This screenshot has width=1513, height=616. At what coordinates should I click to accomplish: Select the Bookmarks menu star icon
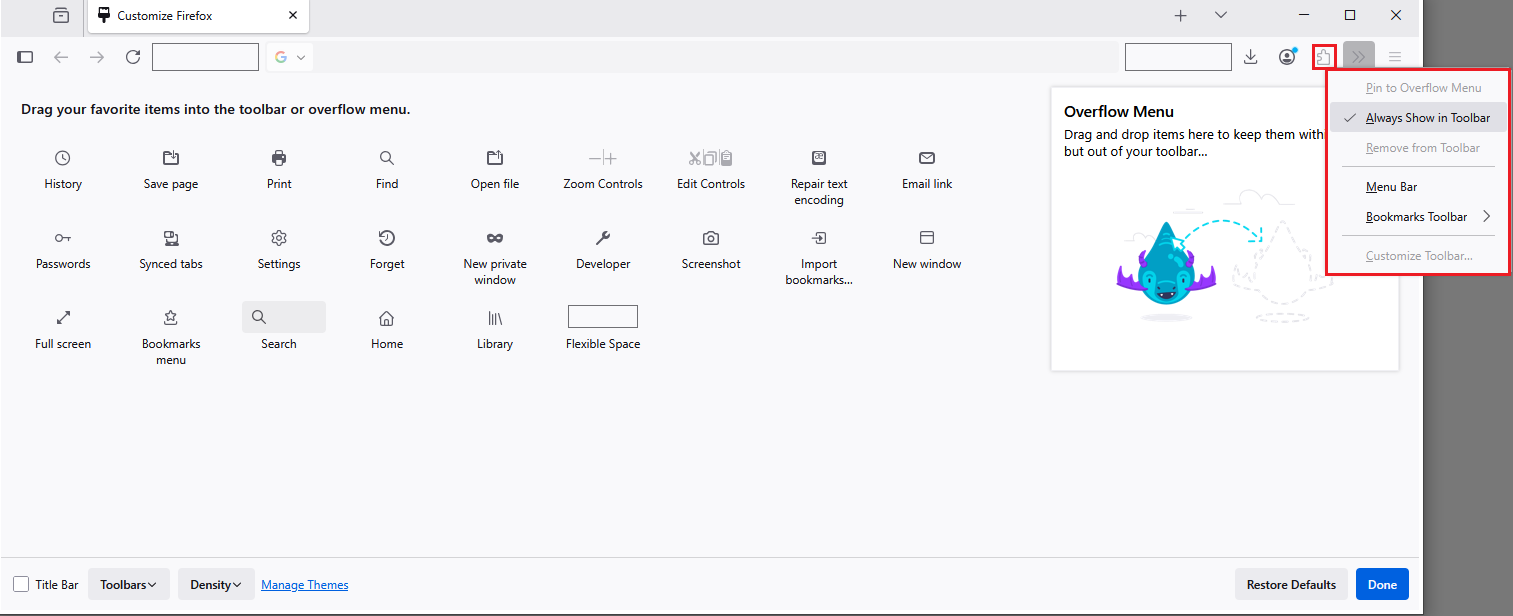click(x=171, y=318)
